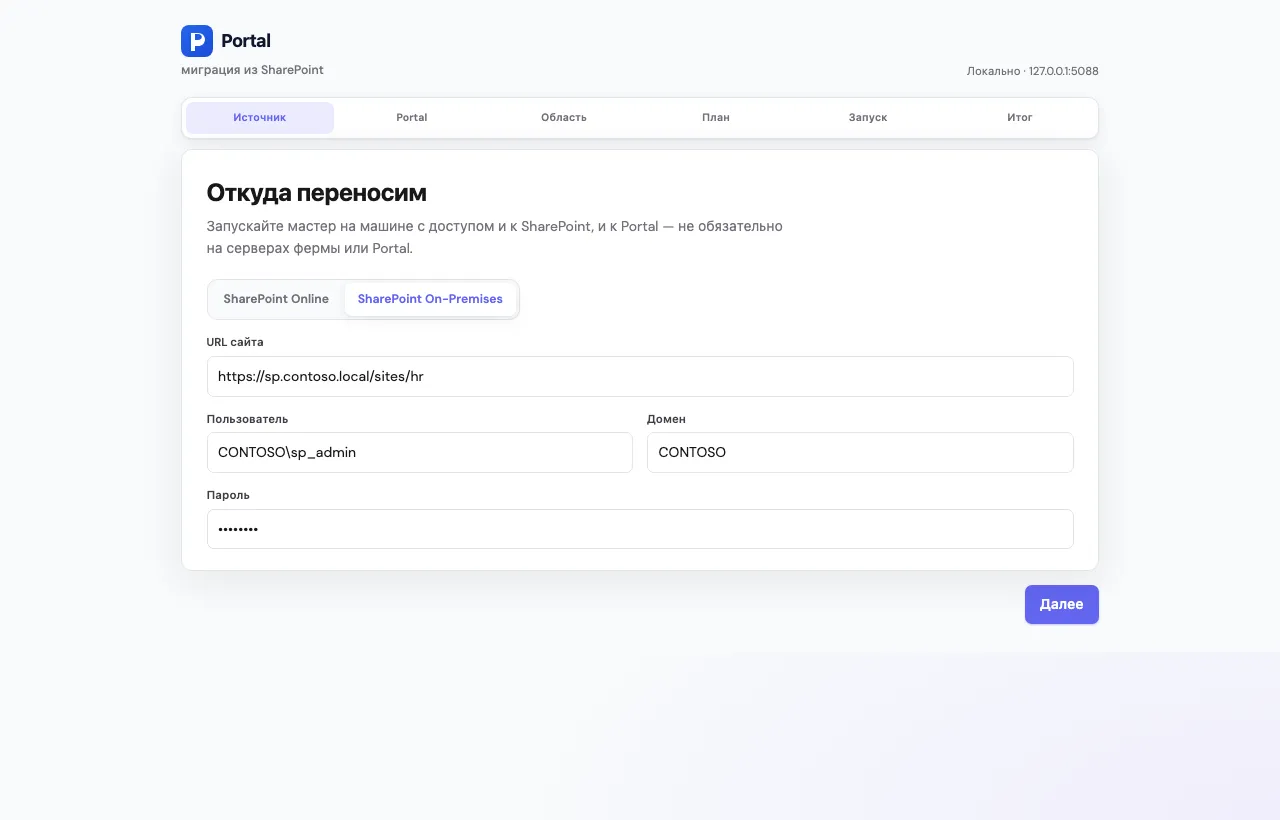Go to the Portal step tab
1280x820 pixels.
click(x=412, y=118)
